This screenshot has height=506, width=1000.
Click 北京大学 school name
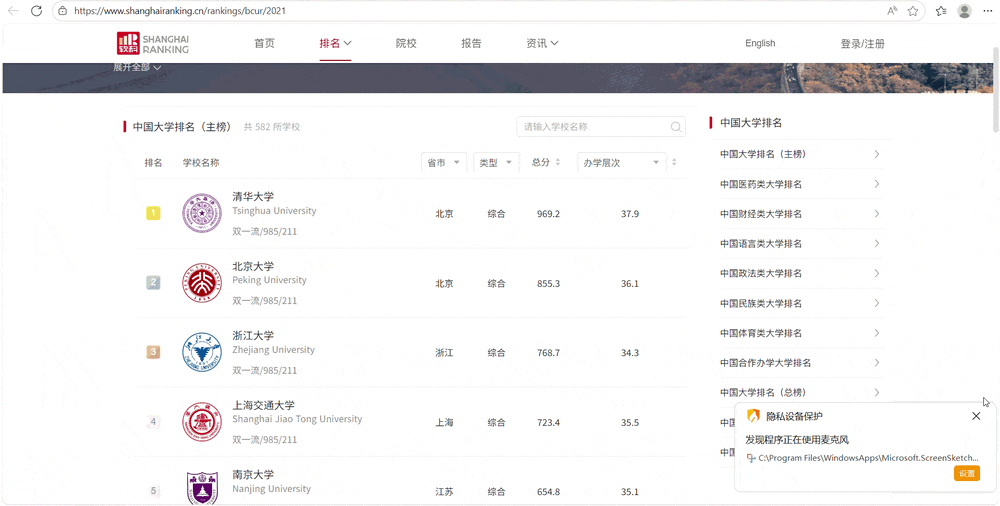point(253,266)
